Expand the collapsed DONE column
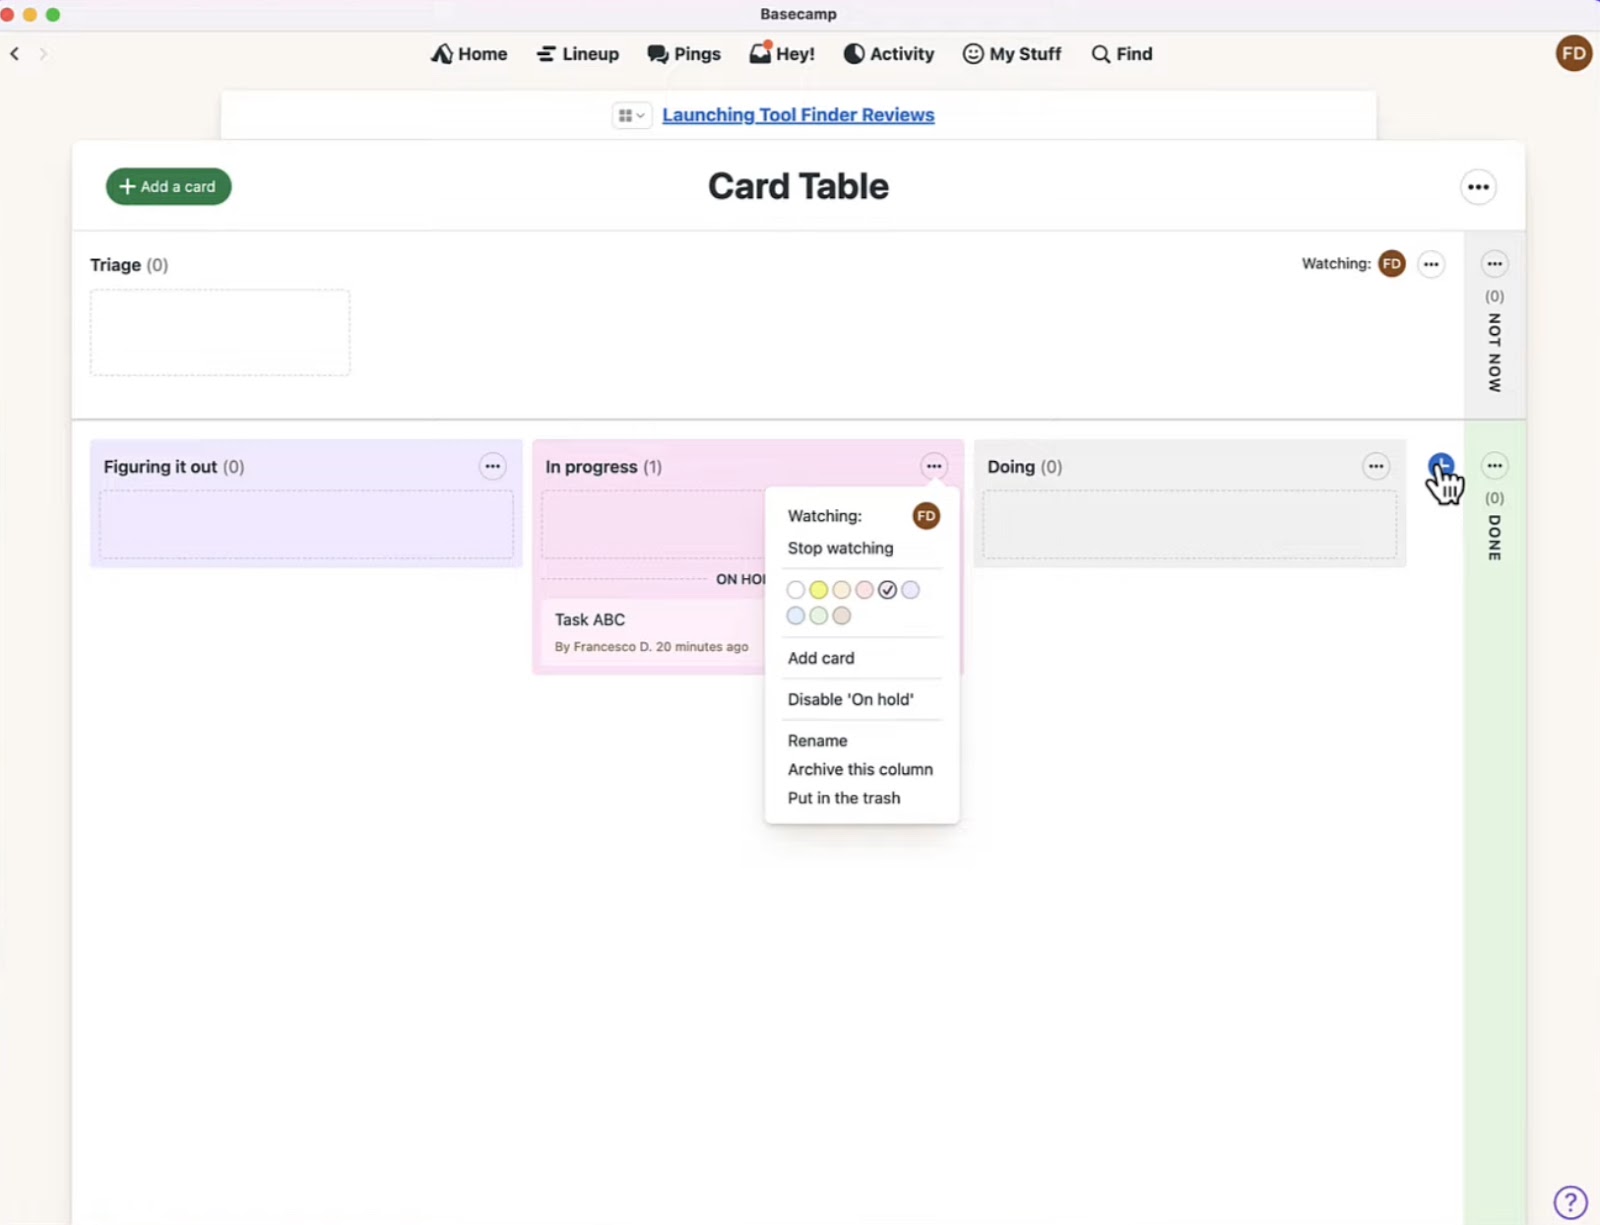Image resolution: width=1600 pixels, height=1225 pixels. click(1494, 538)
